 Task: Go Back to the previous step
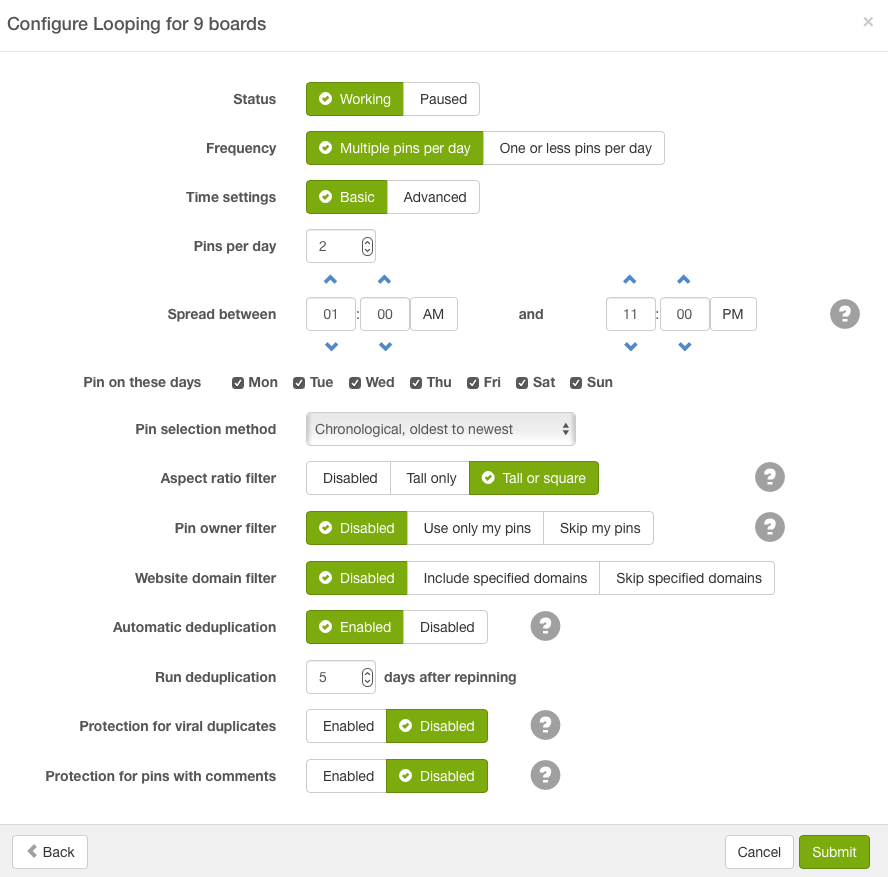(x=50, y=852)
